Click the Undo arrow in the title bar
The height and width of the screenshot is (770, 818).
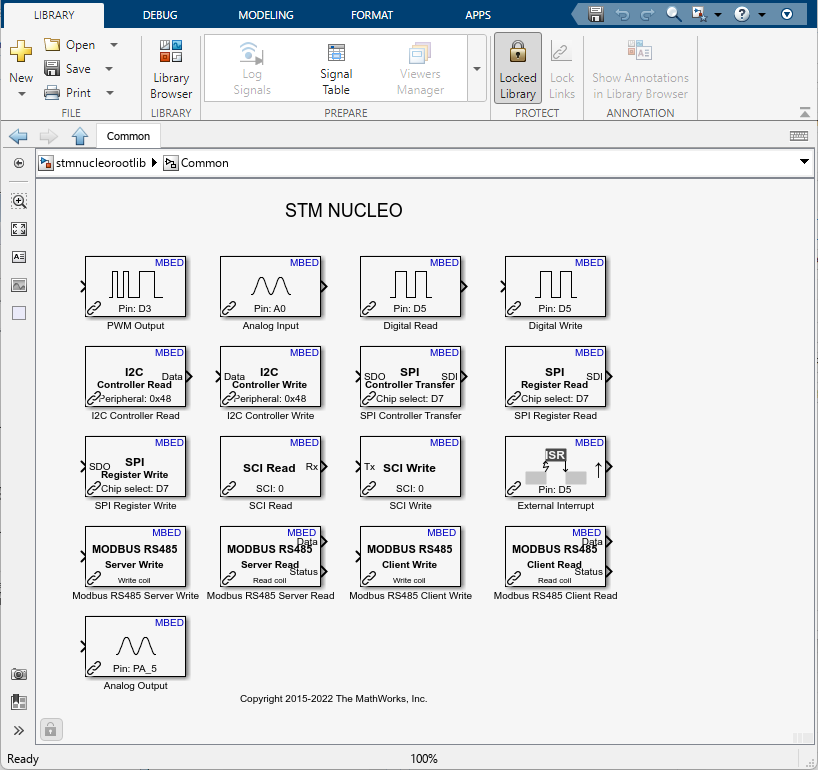[x=622, y=14]
